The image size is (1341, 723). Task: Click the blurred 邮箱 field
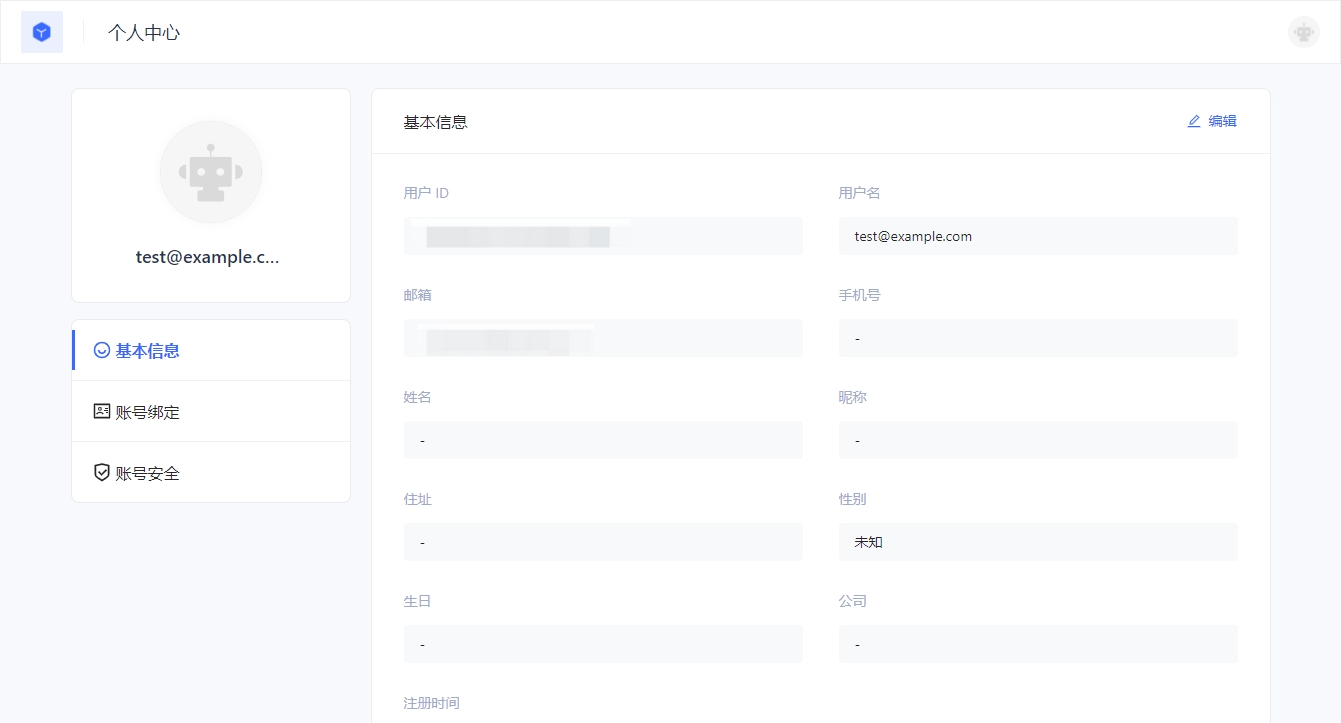(603, 338)
